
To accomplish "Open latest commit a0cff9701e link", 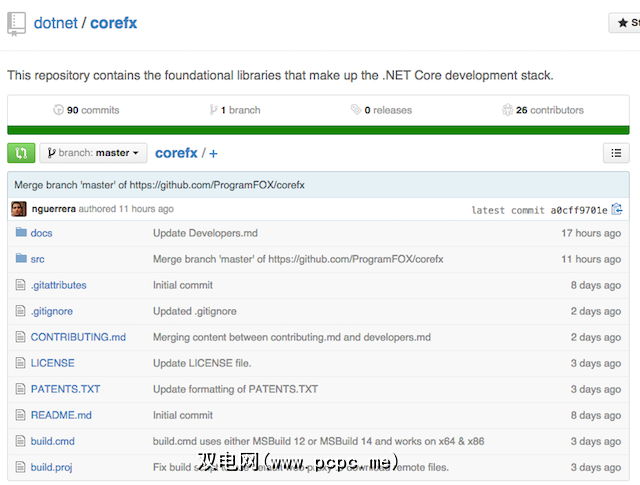I will click(579, 210).
